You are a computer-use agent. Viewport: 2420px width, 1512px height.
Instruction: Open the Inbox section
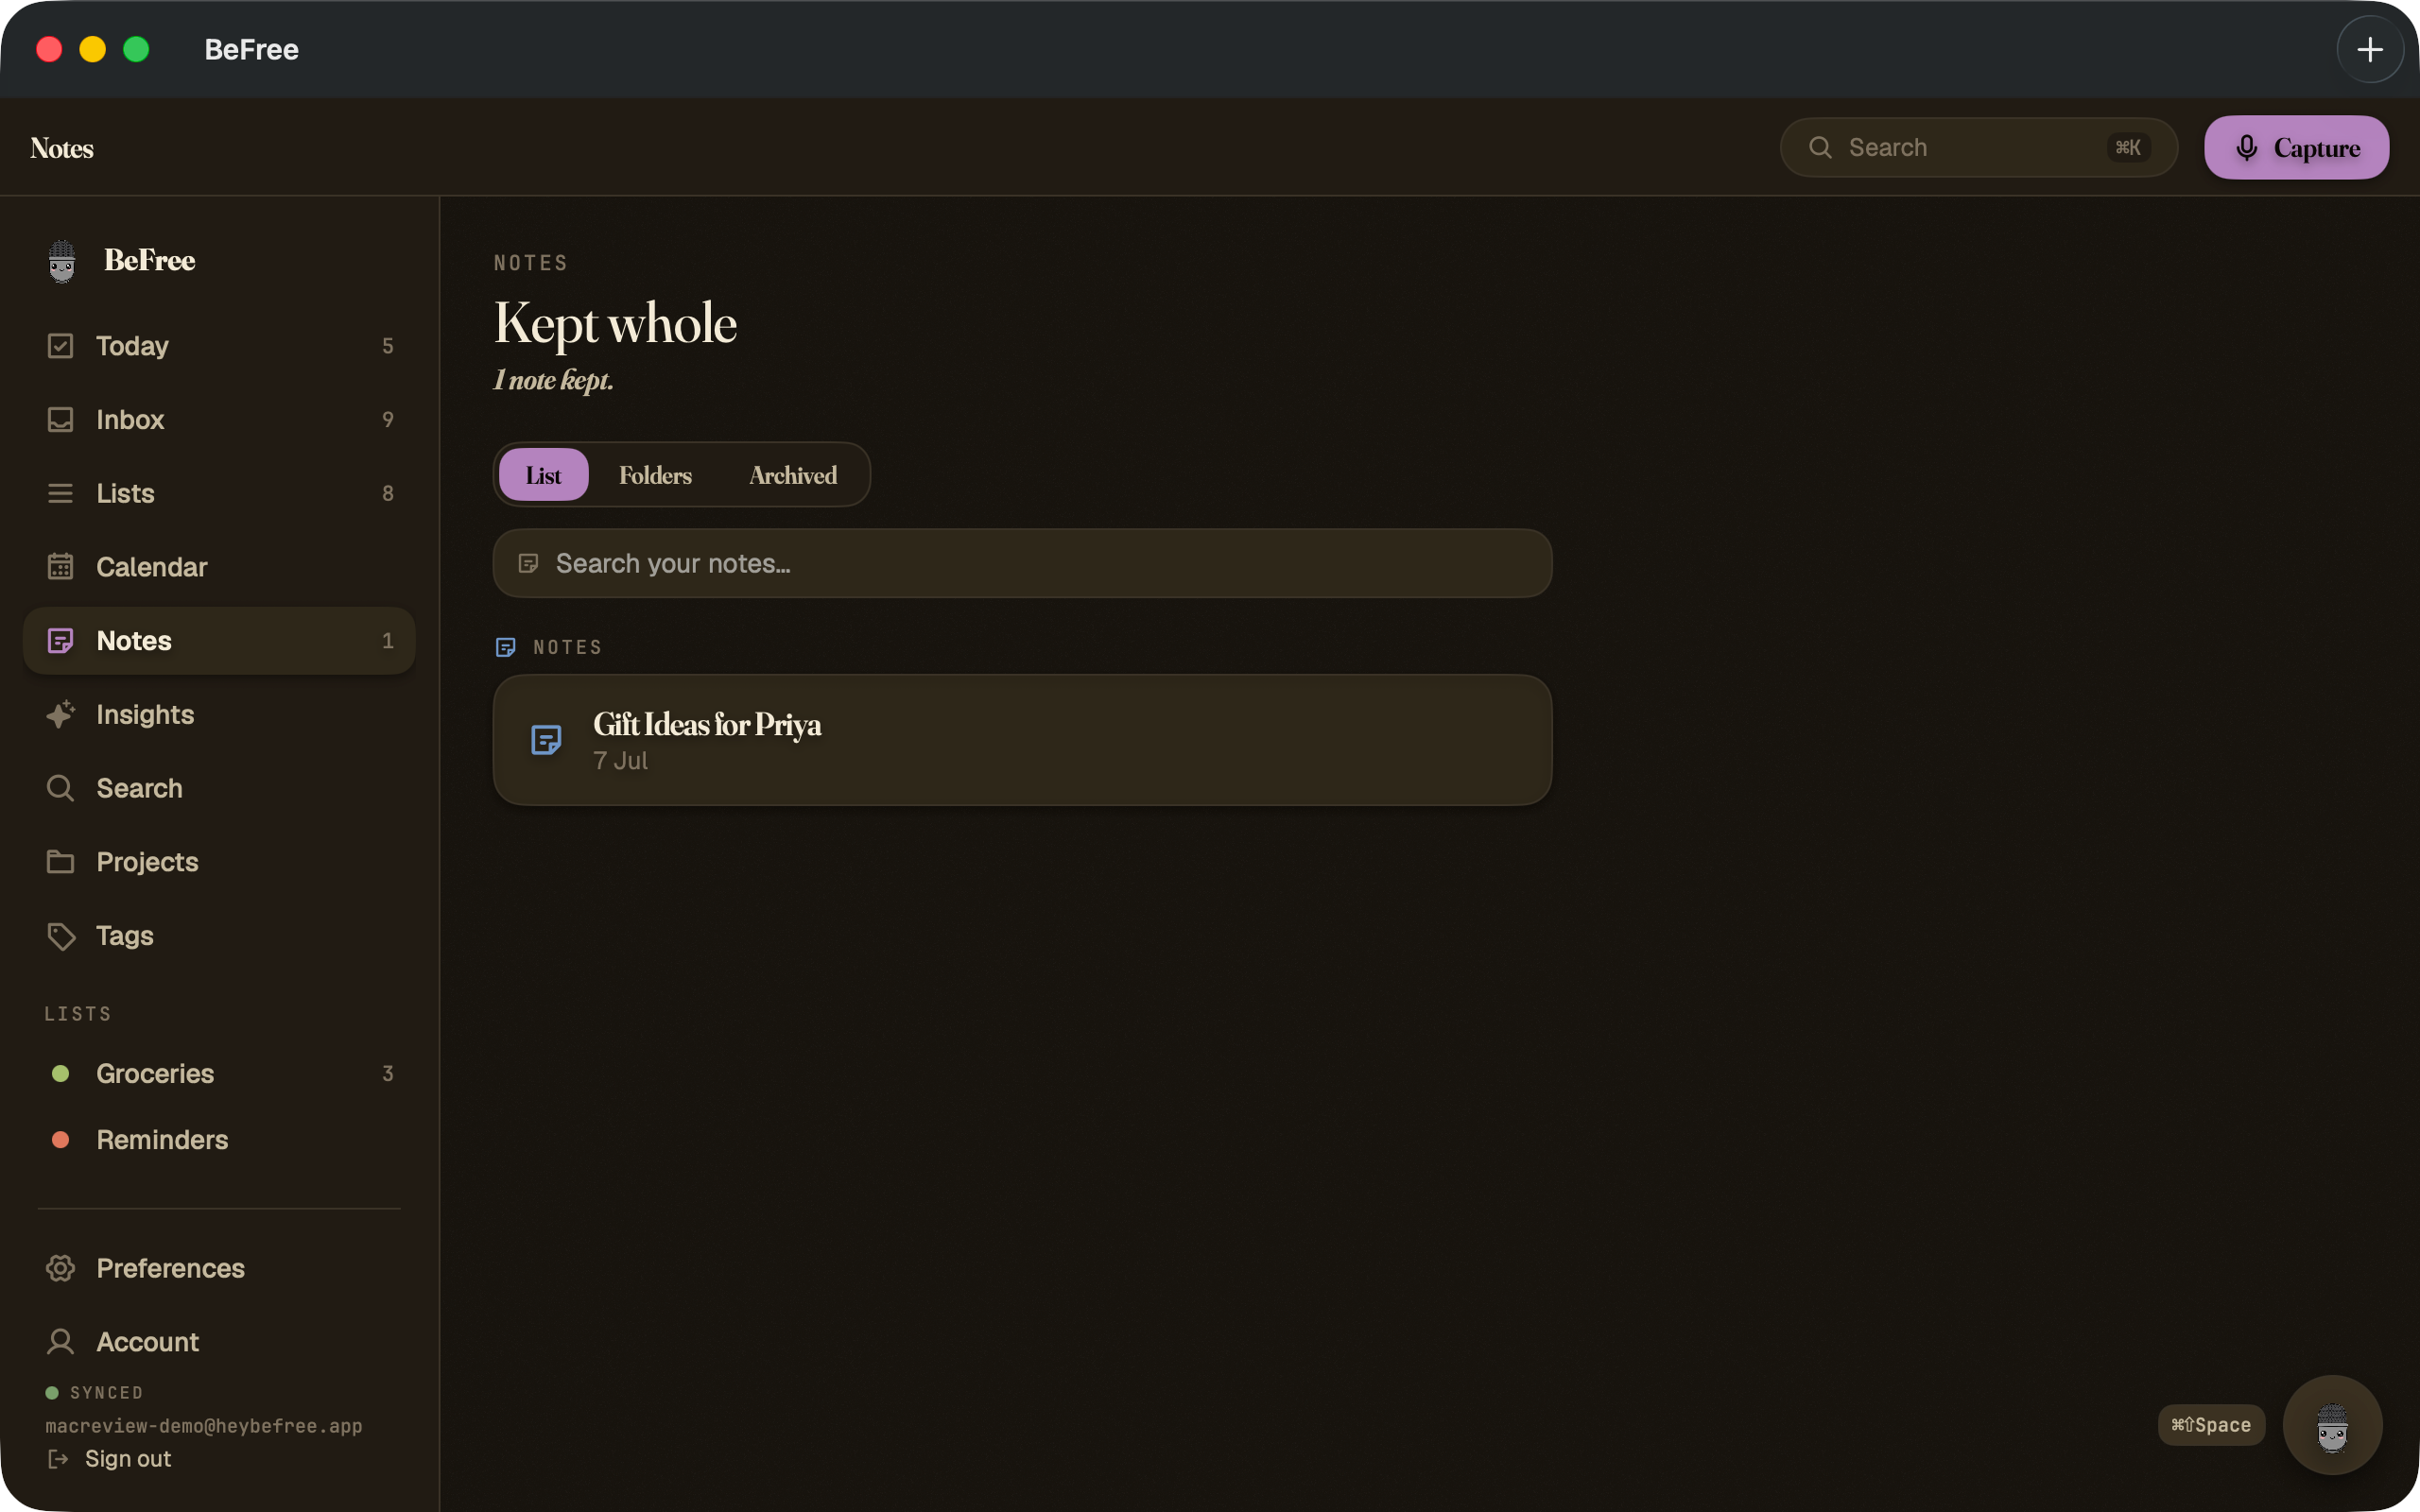219,420
